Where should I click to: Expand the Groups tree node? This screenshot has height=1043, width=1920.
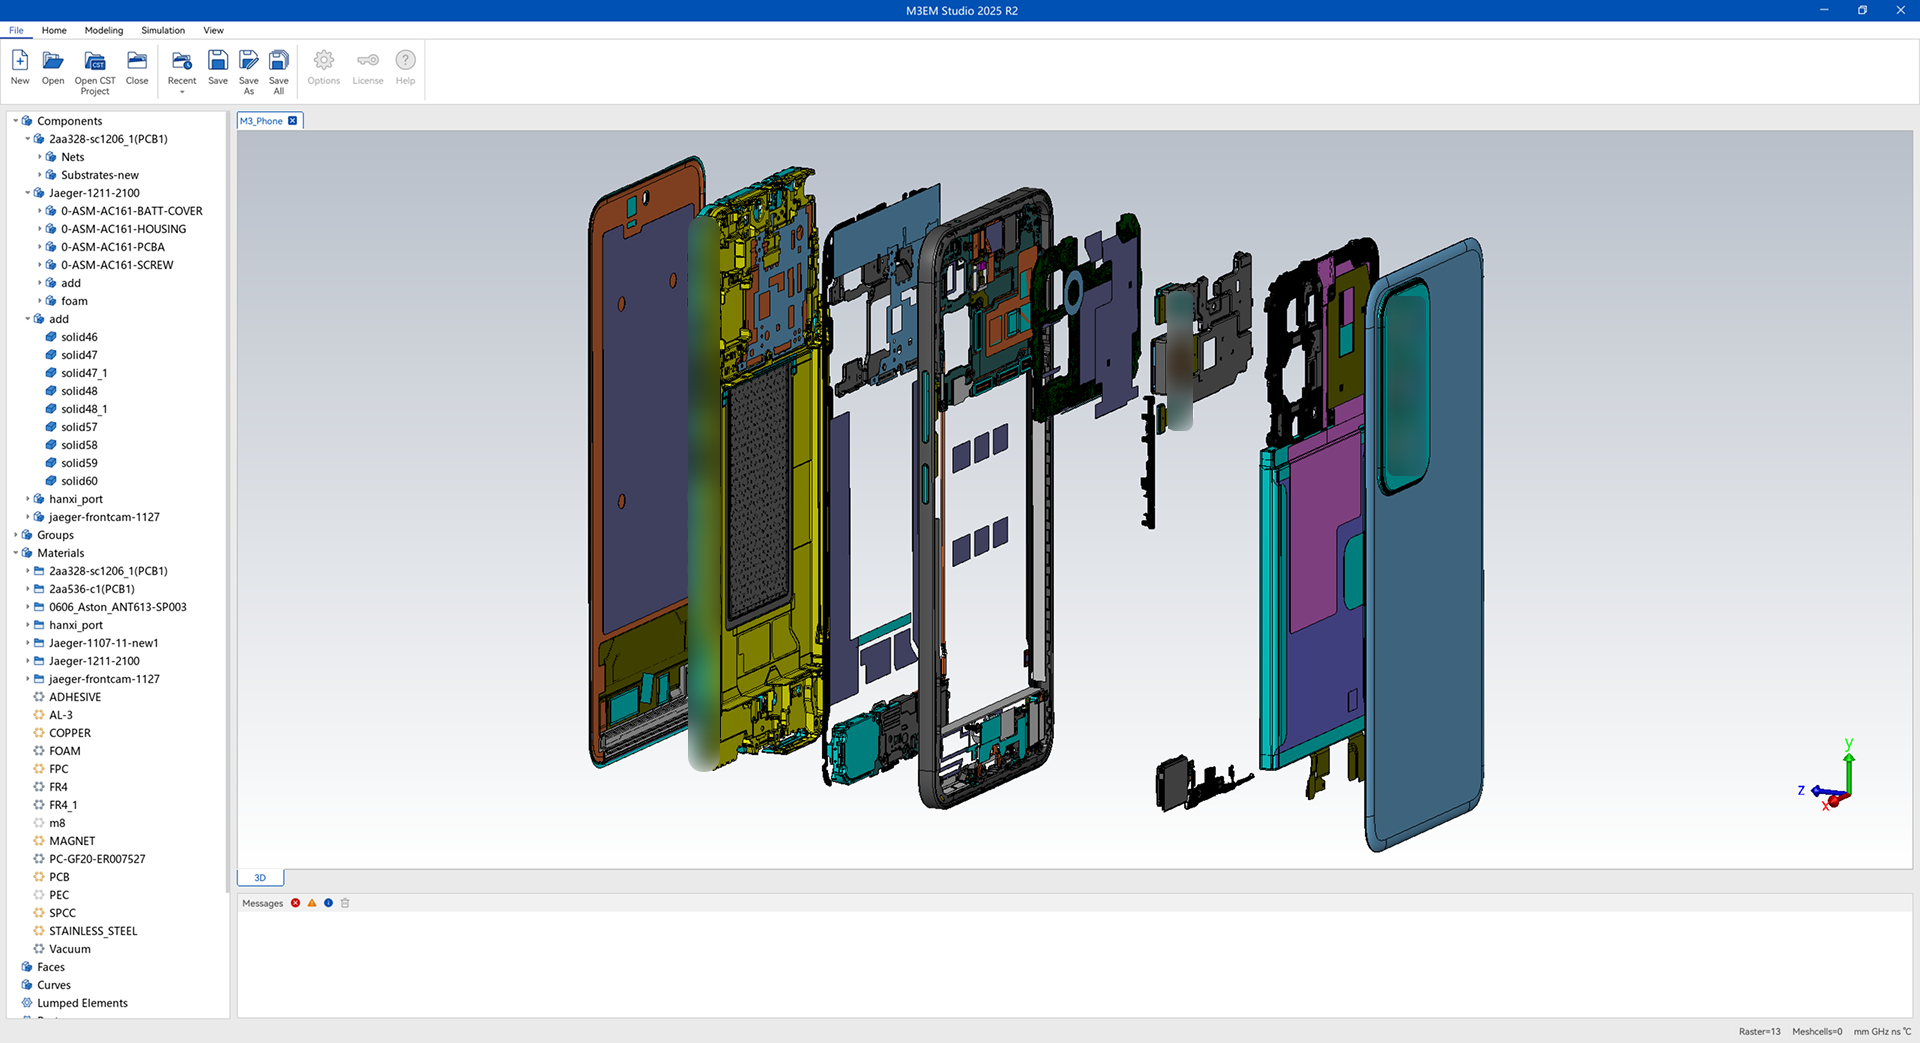pos(16,535)
